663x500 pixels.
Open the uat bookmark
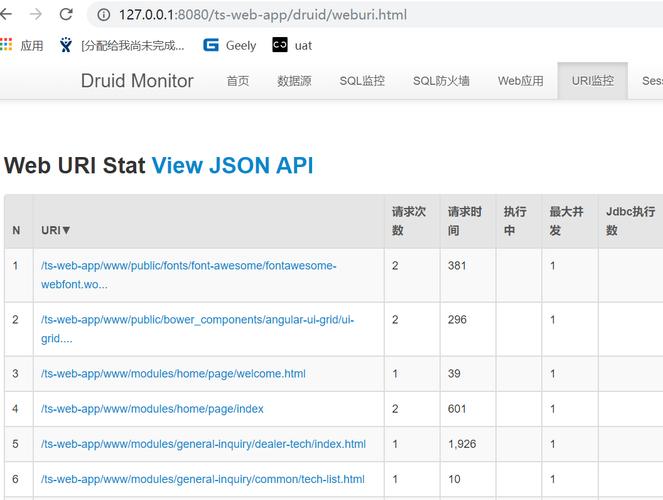(292, 45)
